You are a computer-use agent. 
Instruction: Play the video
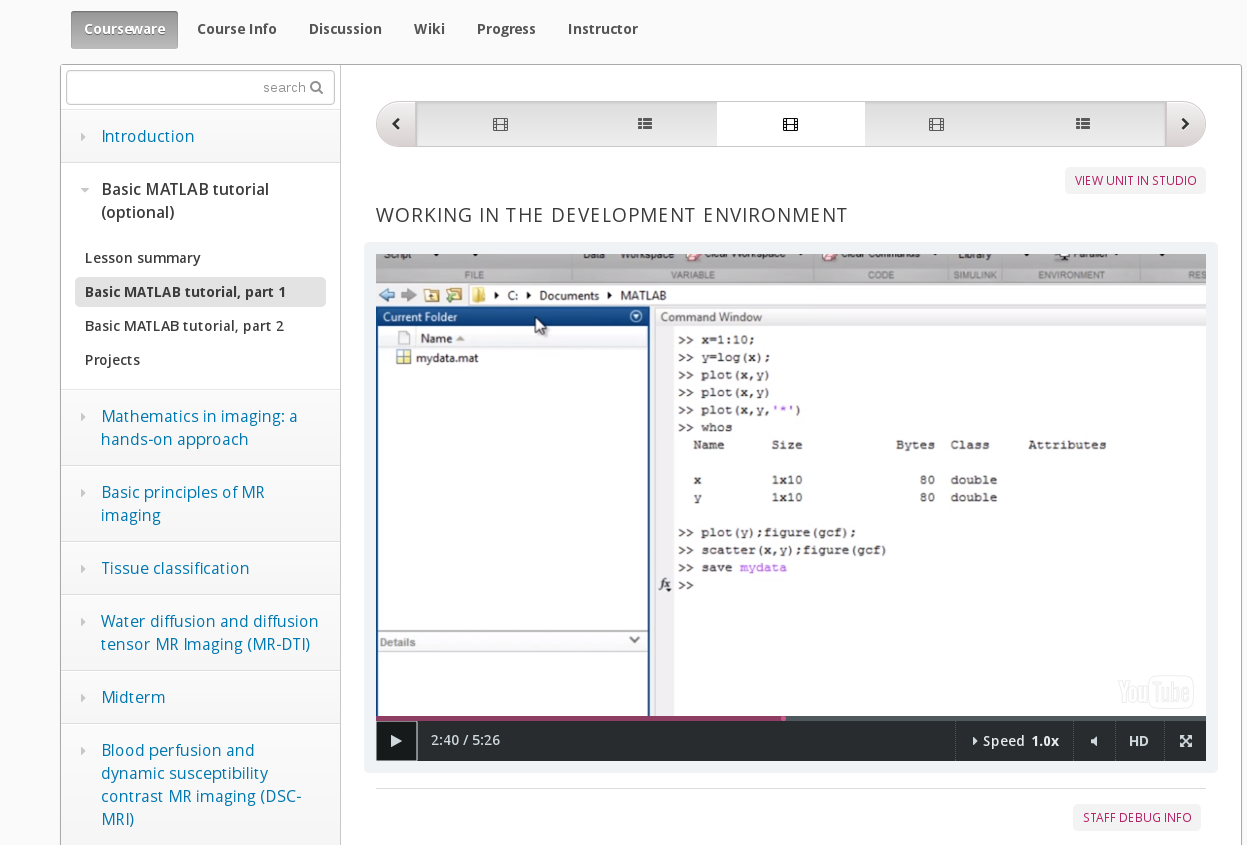(396, 741)
